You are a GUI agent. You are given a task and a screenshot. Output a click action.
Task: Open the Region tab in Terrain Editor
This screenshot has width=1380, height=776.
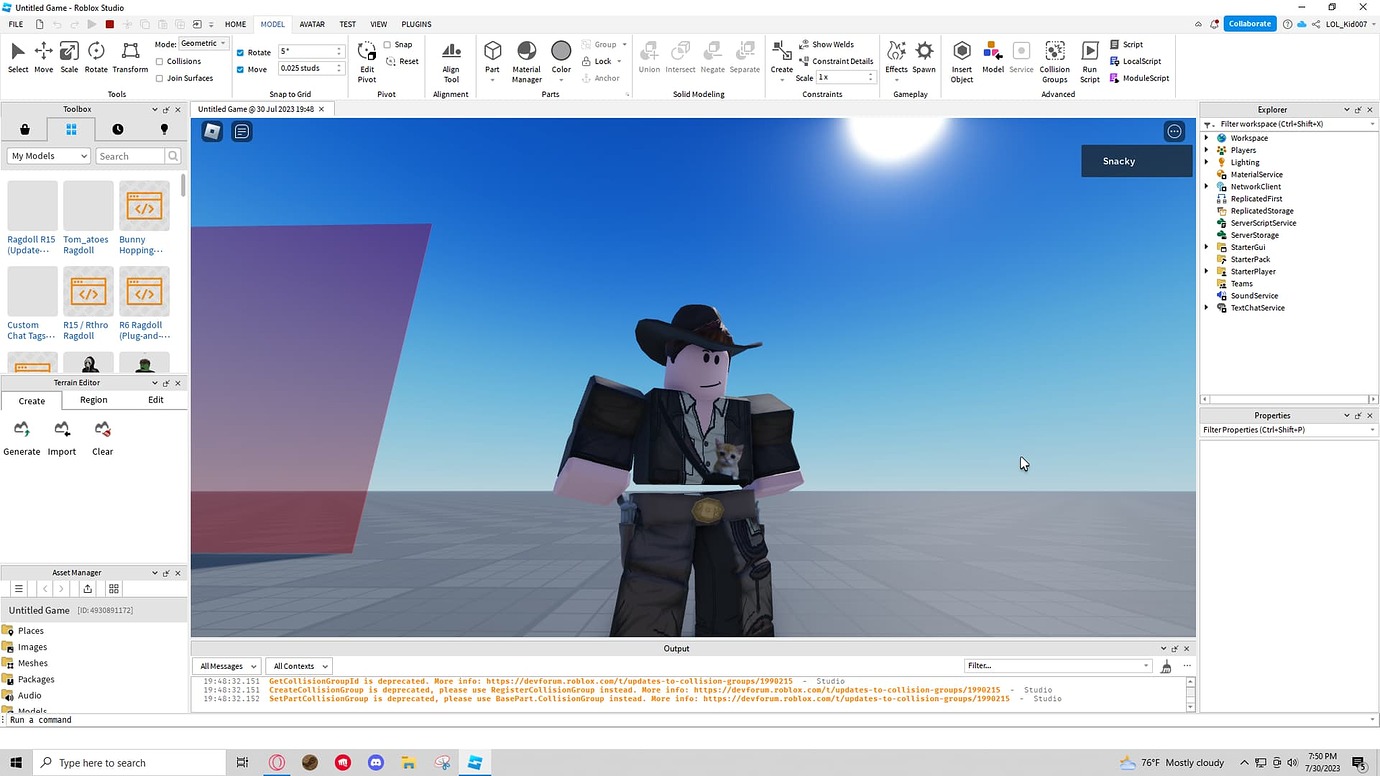pyautogui.click(x=93, y=399)
